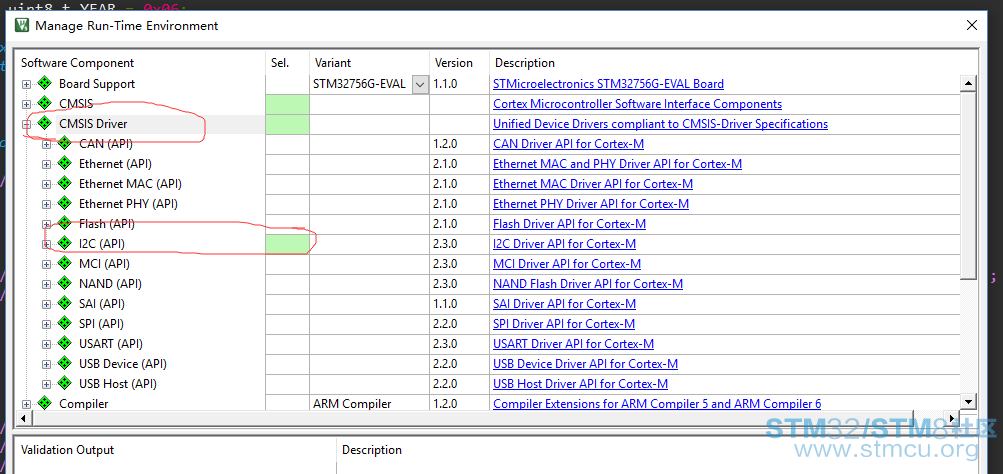
Task: Expand the SPI (API) node
Action: [x=46, y=324]
